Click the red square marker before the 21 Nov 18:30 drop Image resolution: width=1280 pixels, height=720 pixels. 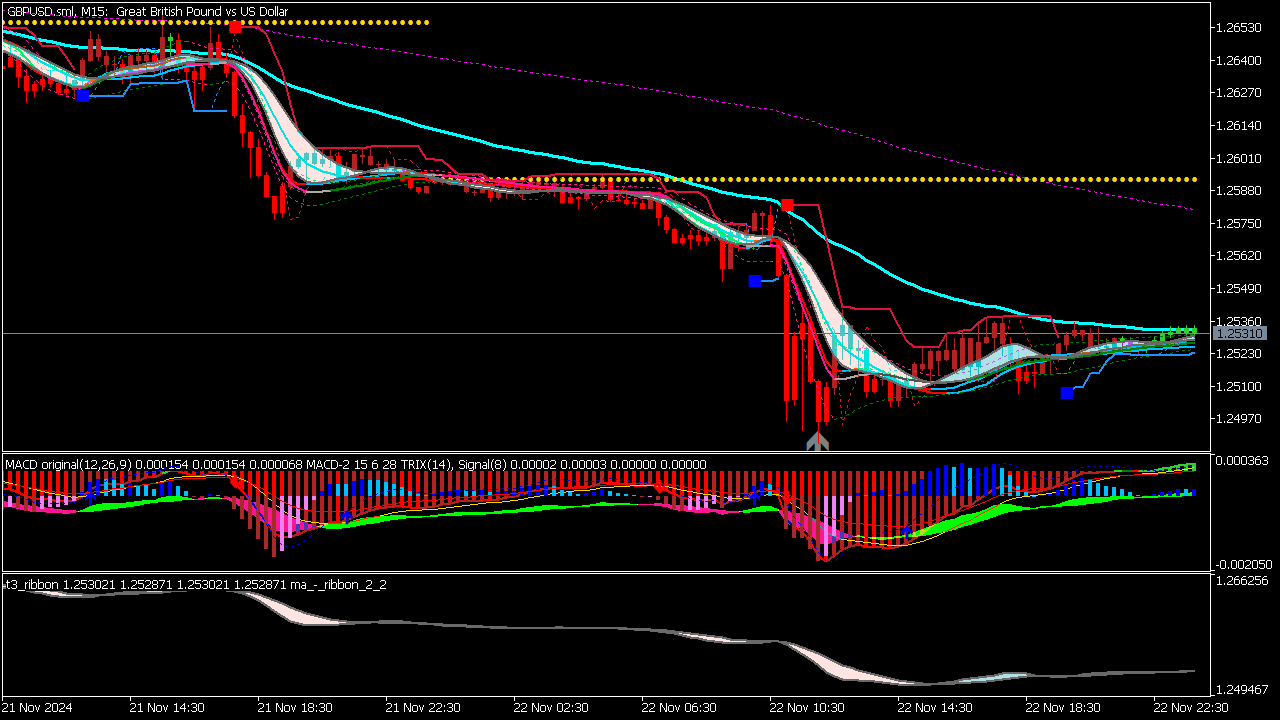[x=235, y=27]
